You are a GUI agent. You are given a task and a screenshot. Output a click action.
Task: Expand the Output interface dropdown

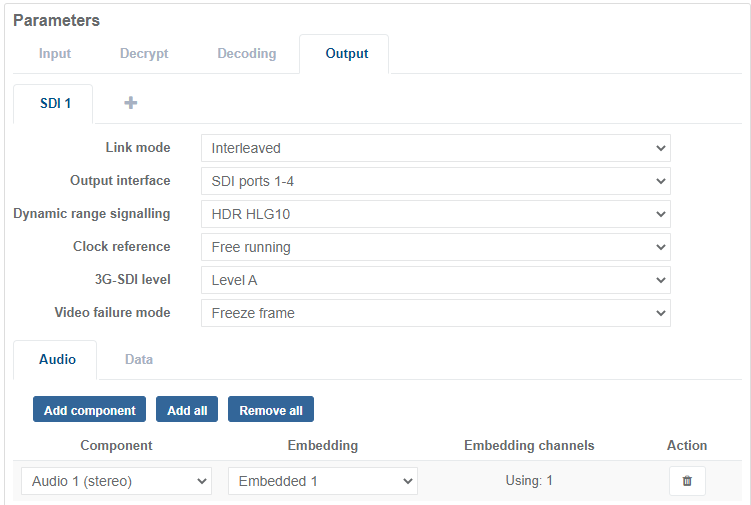coord(435,181)
